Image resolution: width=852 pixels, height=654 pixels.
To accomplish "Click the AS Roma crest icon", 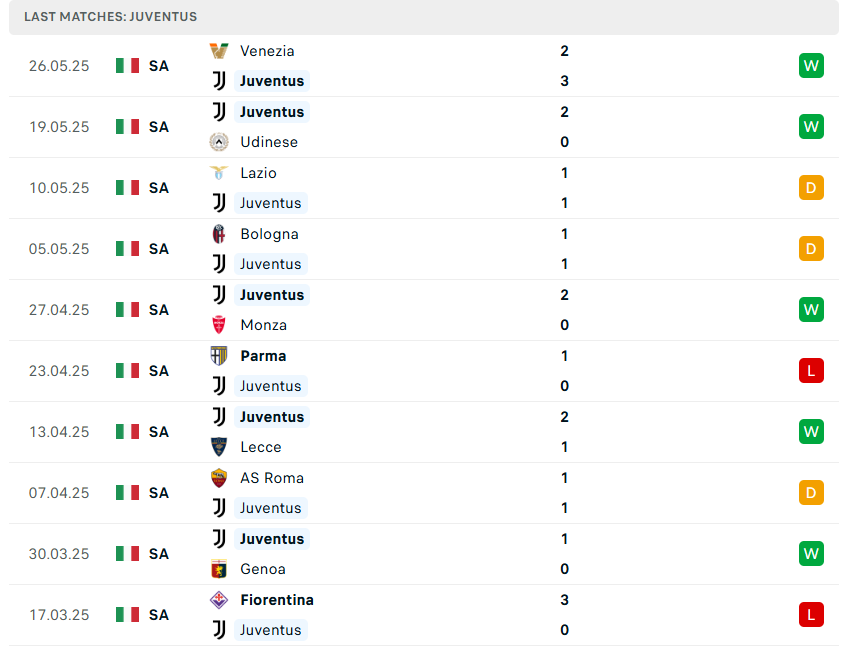I will point(219,478).
